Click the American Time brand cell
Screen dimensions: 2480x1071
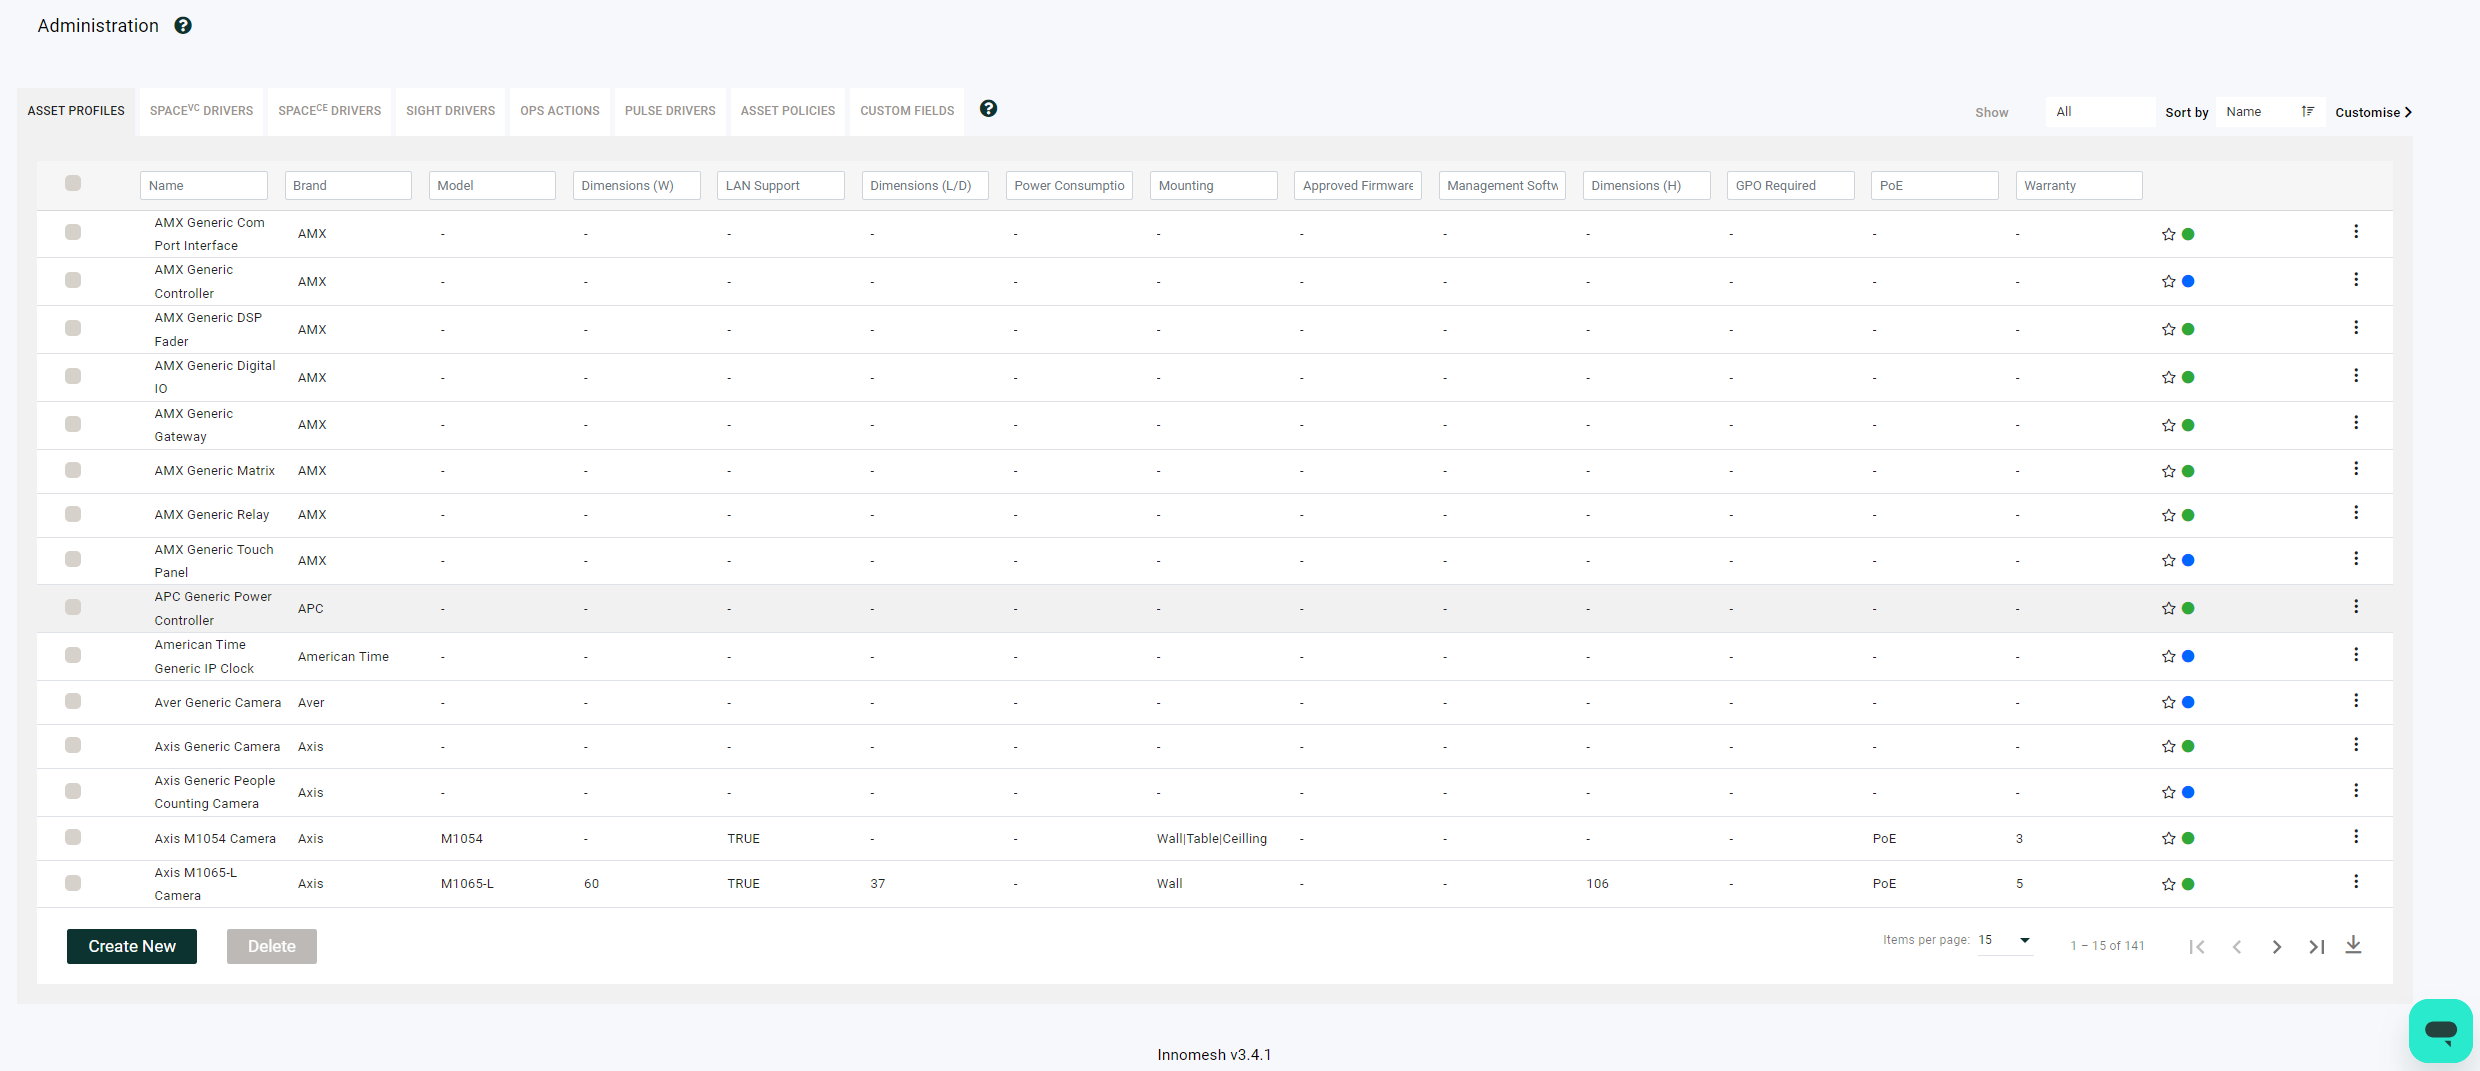coord(343,657)
